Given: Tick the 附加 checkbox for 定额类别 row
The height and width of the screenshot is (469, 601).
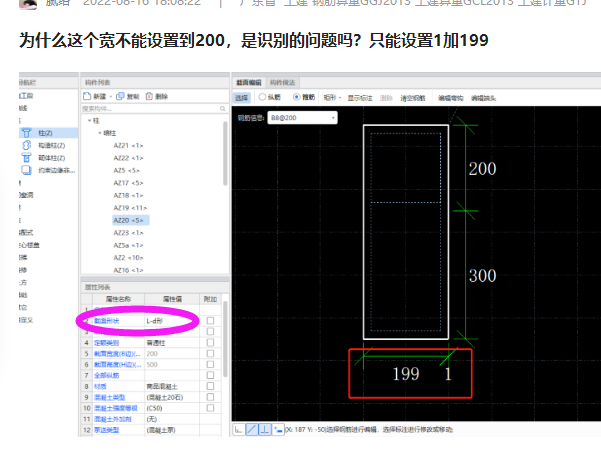Looking at the screenshot, I should click(x=210, y=343).
